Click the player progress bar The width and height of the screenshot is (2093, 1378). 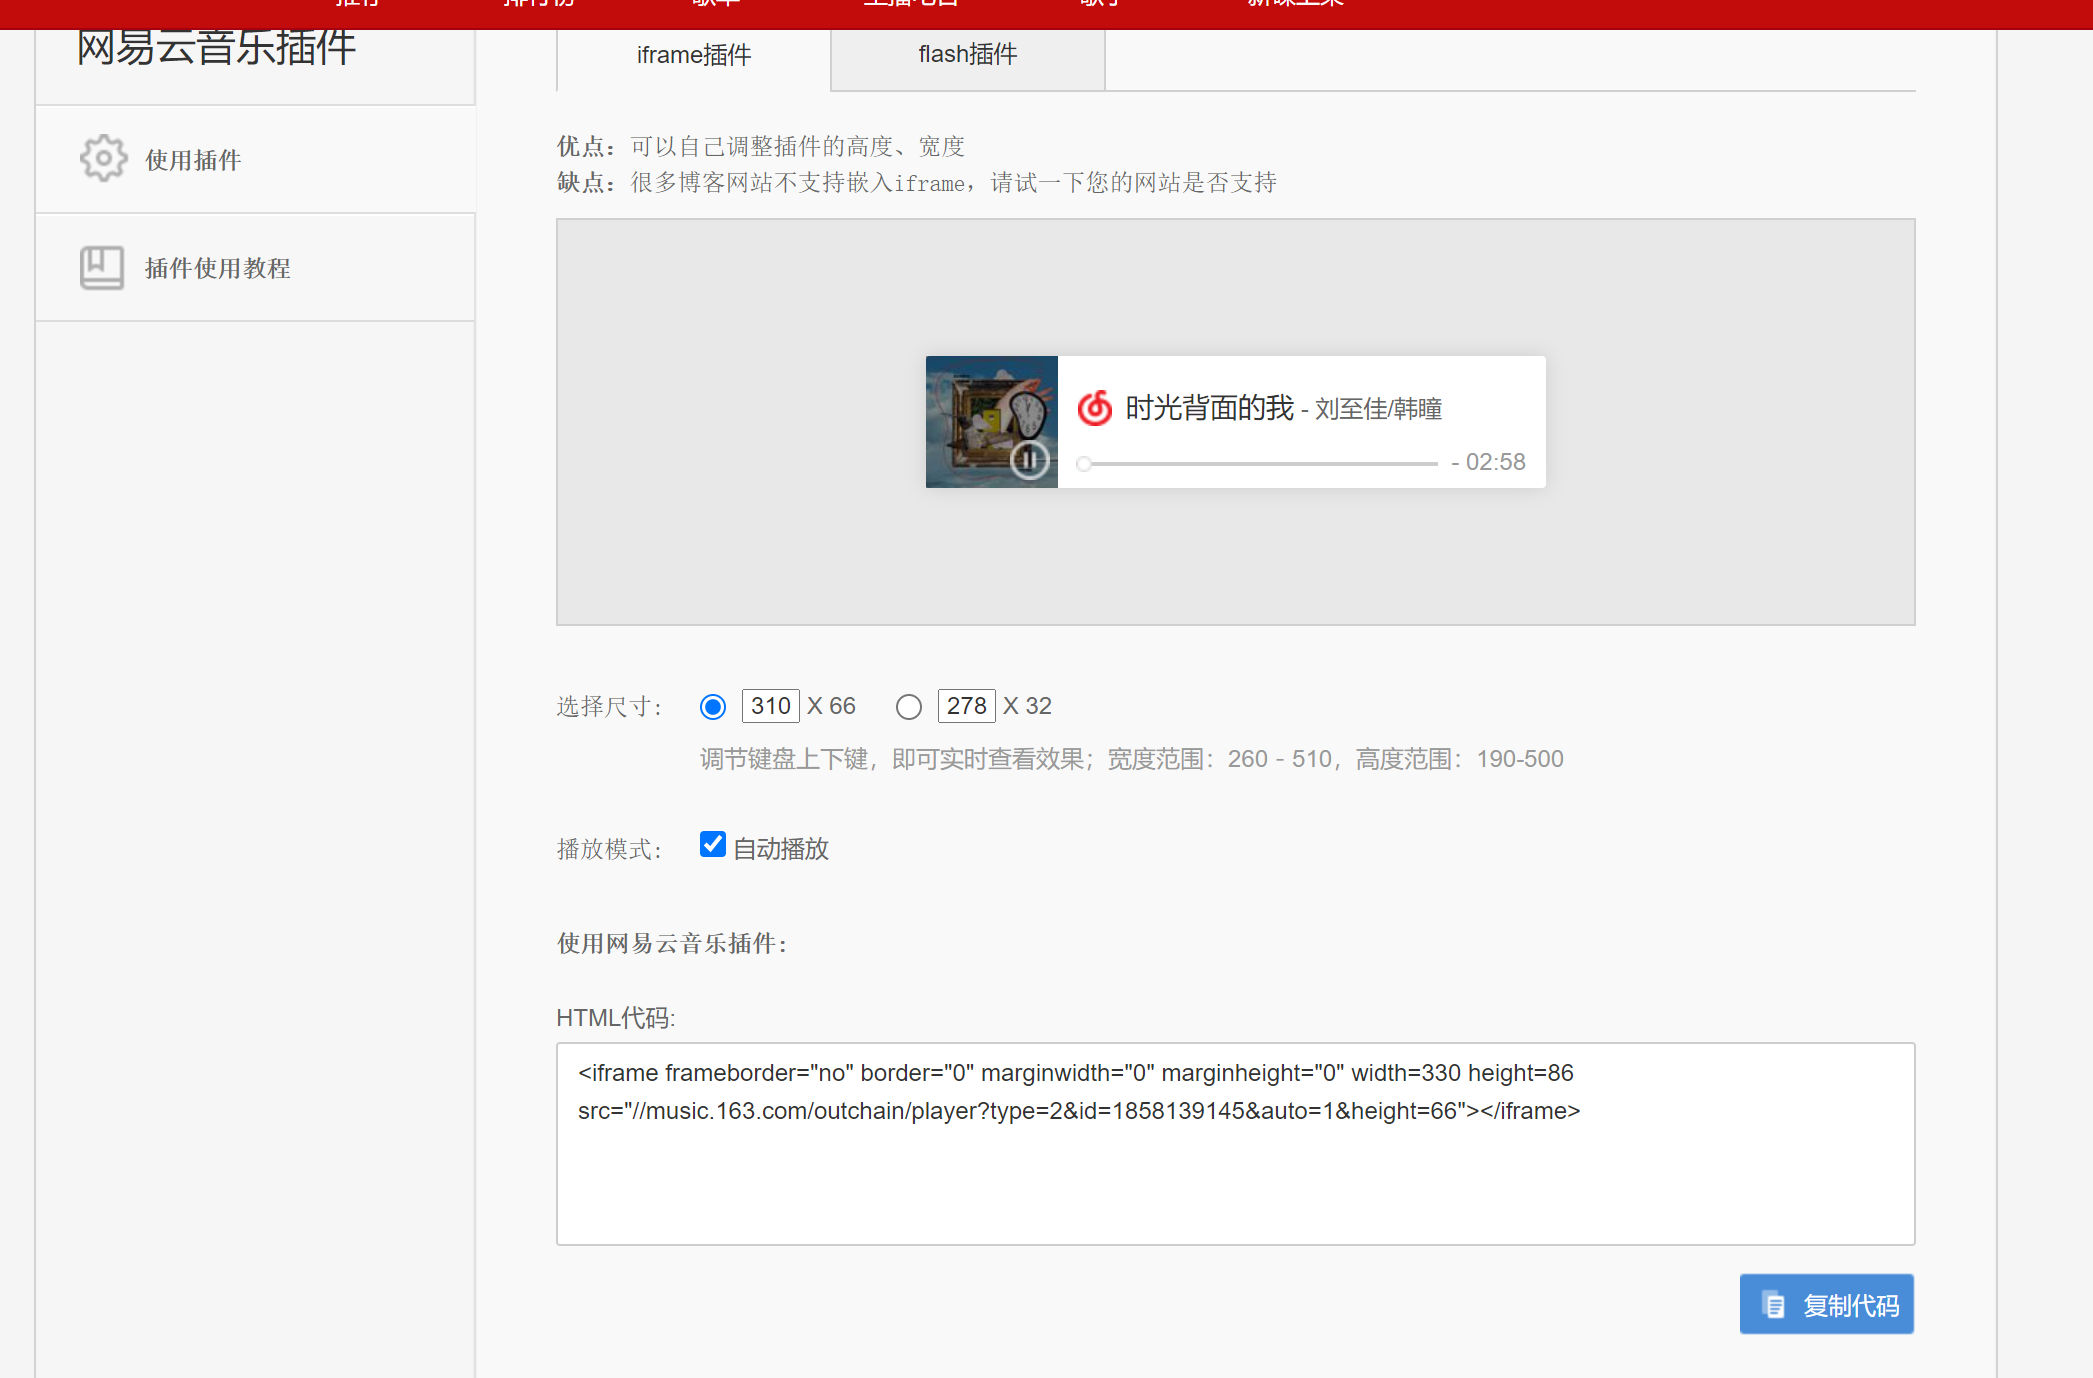[x=1258, y=464]
